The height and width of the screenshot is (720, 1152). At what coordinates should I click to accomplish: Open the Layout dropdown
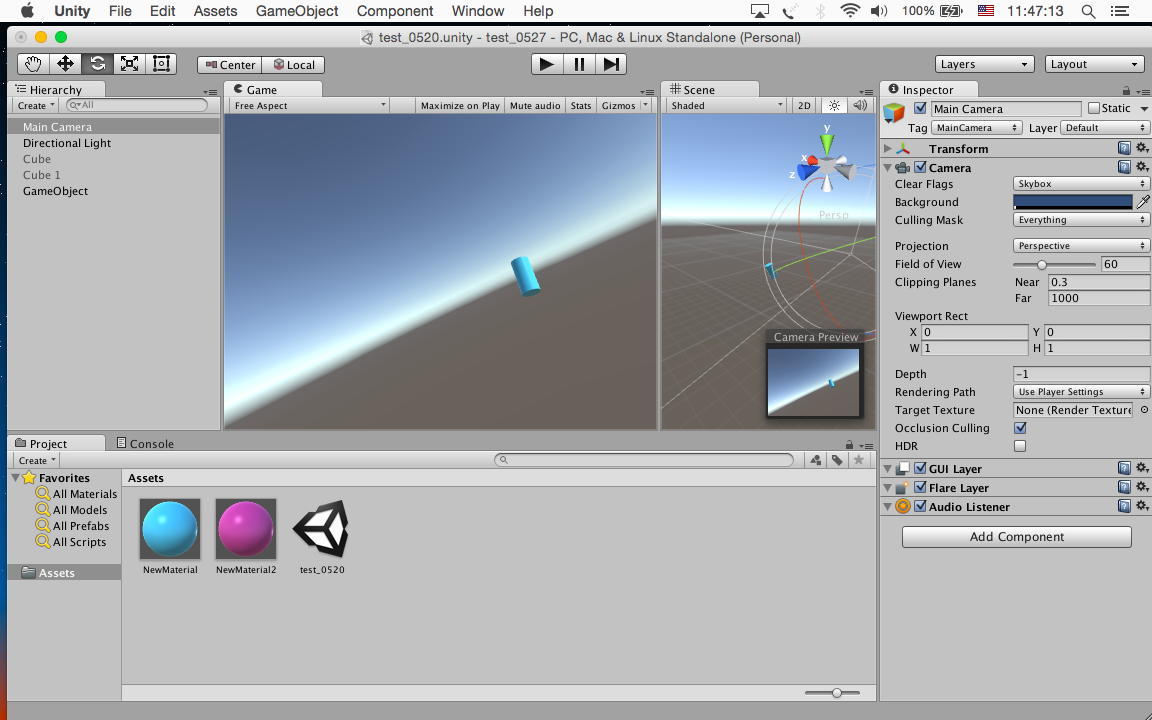click(1094, 64)
